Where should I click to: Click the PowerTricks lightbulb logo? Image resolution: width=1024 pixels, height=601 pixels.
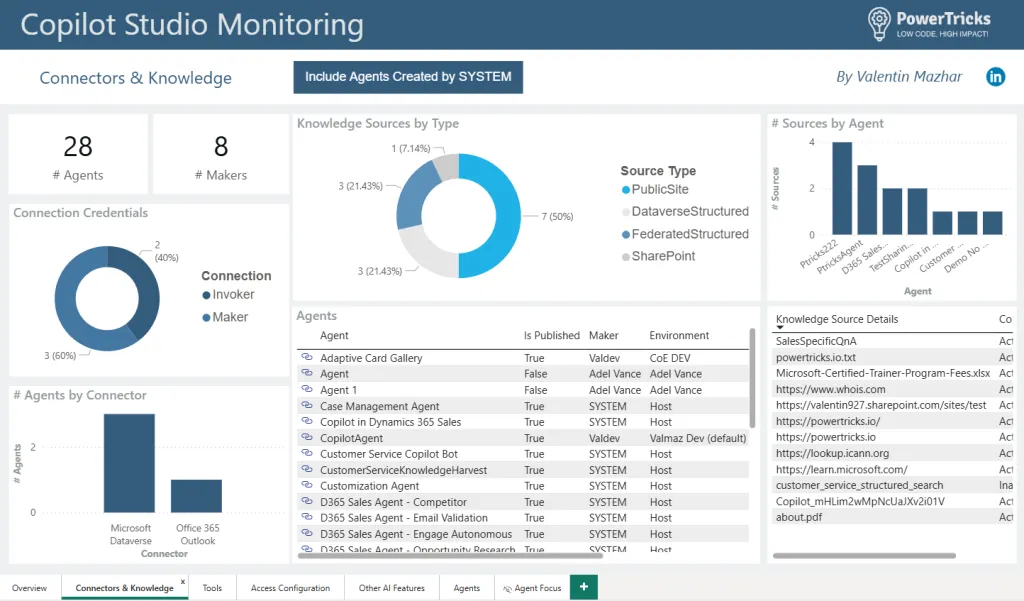coord(879,24)
